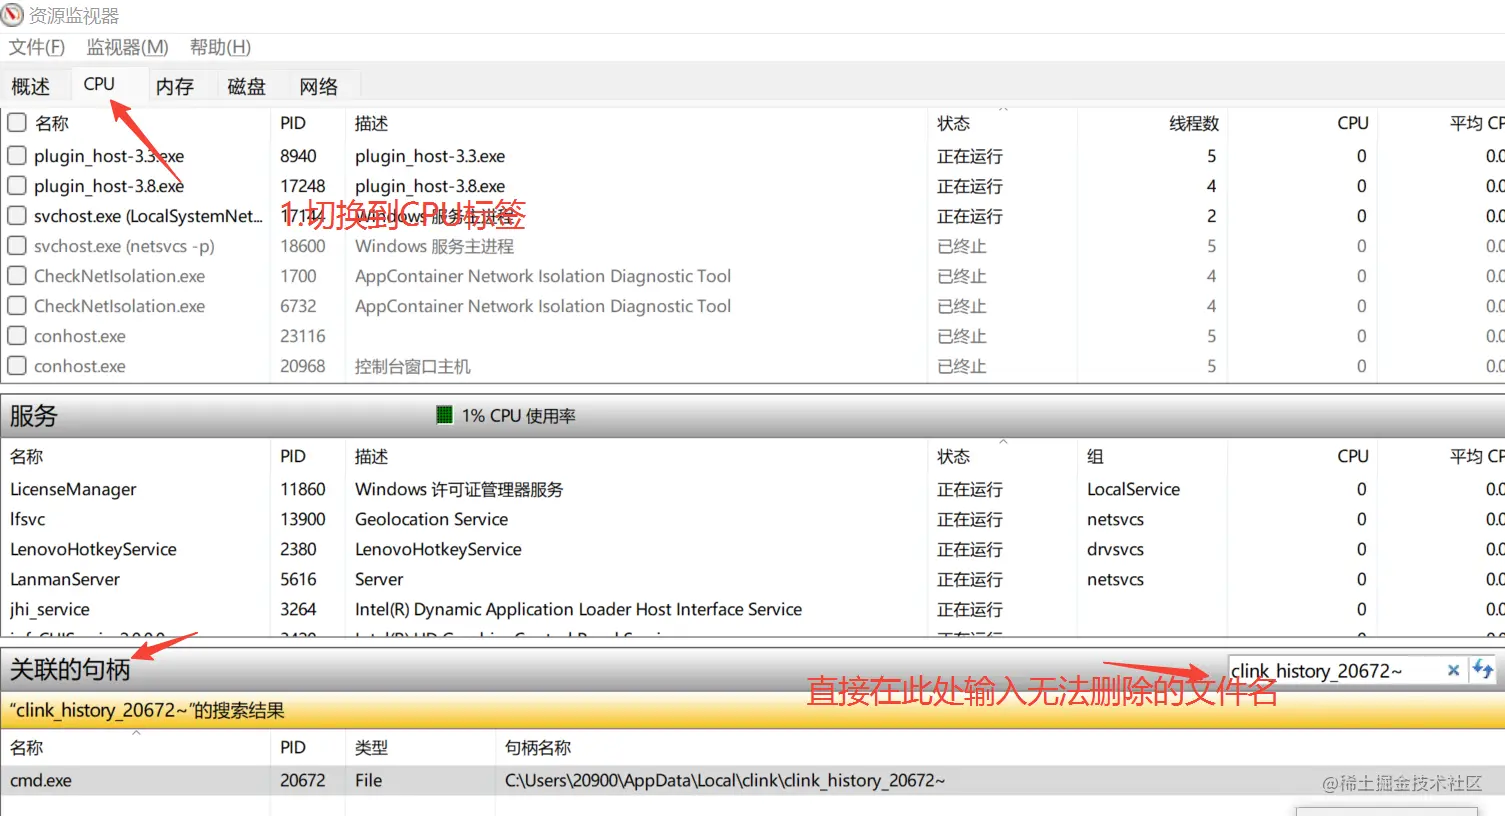Sort handles by 句柄名称 column header
The image size is (1505, 816).
[x=538, y=747]
